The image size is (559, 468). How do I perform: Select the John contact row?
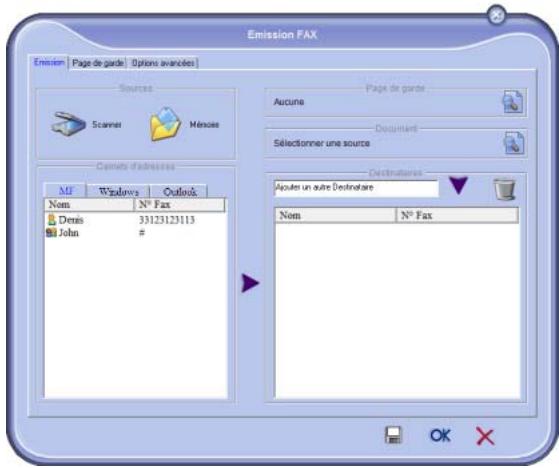click(x=135, y=233)
